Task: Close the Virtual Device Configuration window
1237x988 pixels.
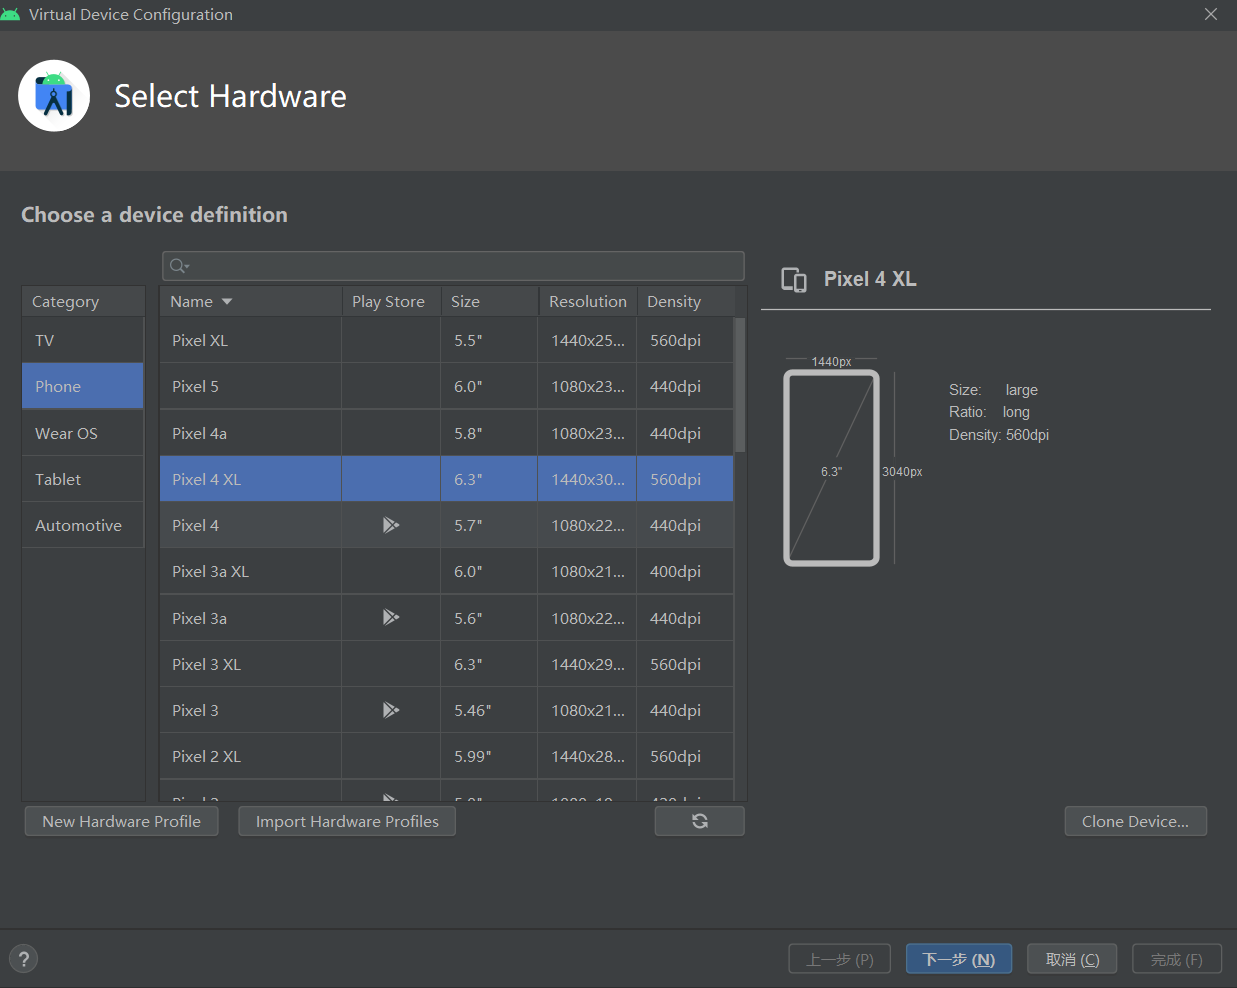Action: click(1211, 14)
